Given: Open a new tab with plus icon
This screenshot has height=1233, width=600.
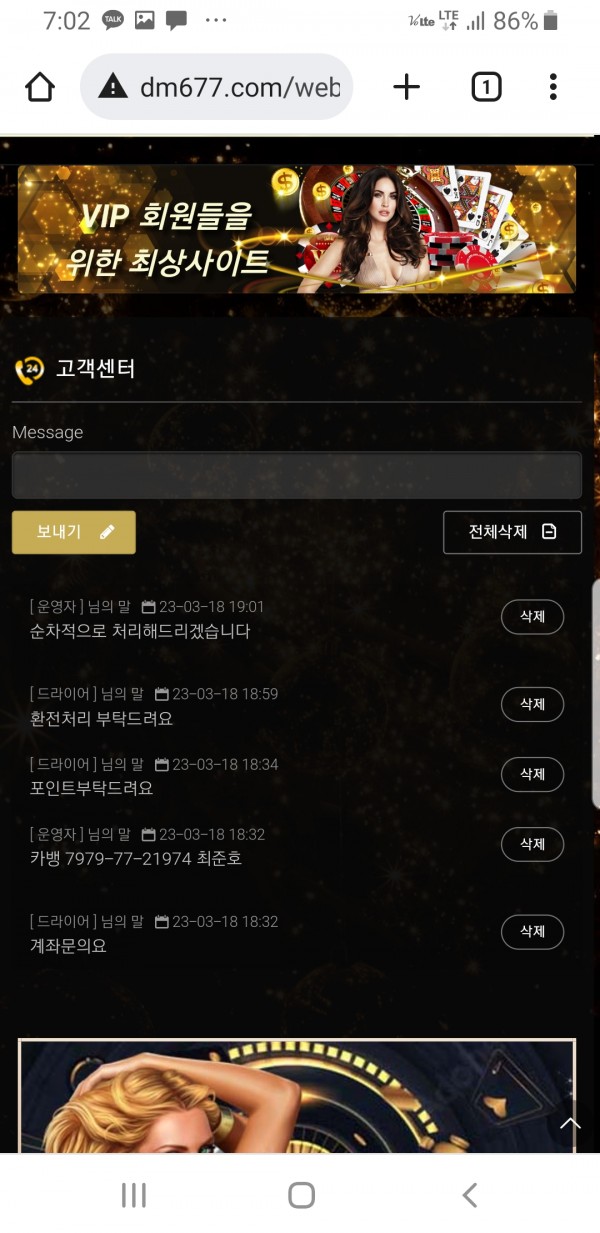Looking at the screenshot, I should tap(406, 88).
